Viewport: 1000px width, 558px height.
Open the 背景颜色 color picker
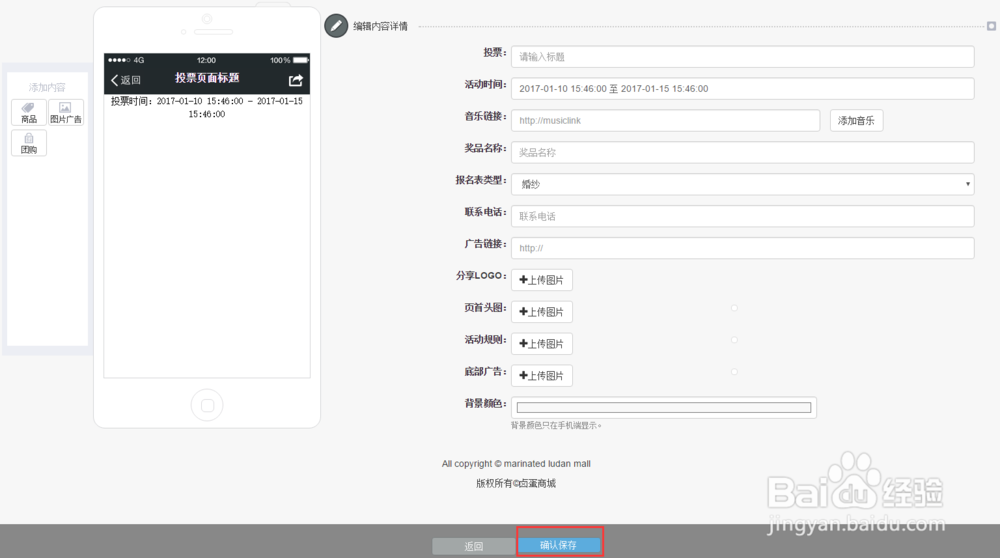click(664, 407)
